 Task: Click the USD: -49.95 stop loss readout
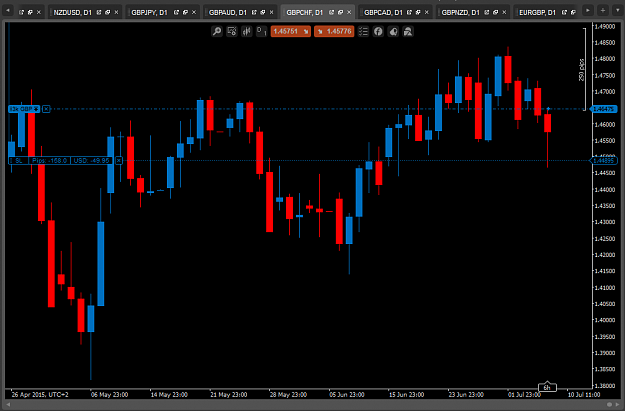91,161
